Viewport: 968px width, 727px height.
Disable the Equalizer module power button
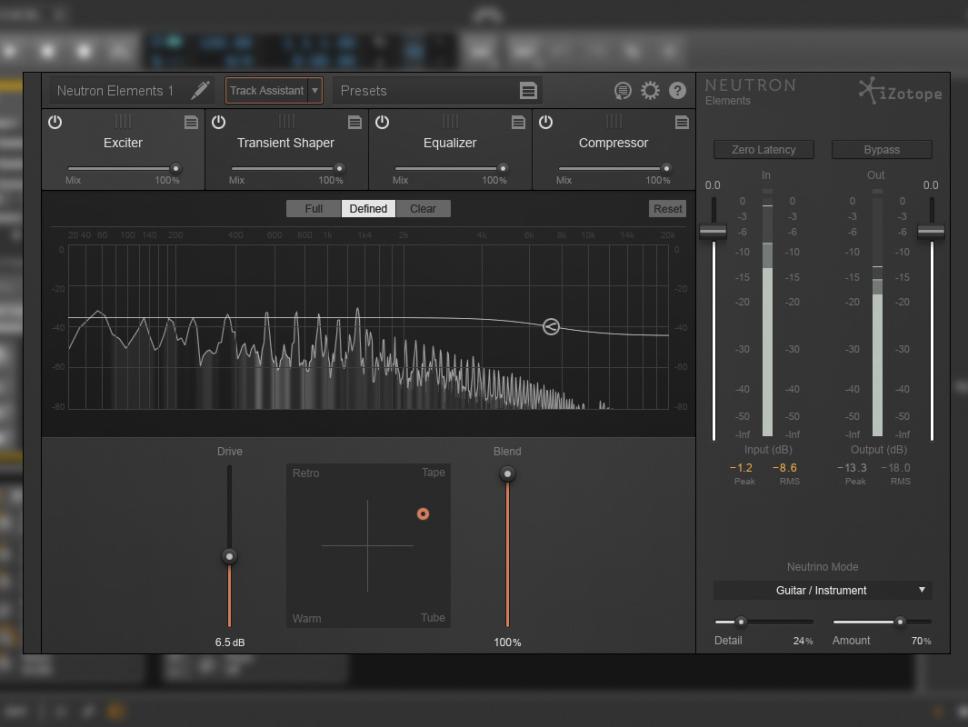(x=382, y=122)
